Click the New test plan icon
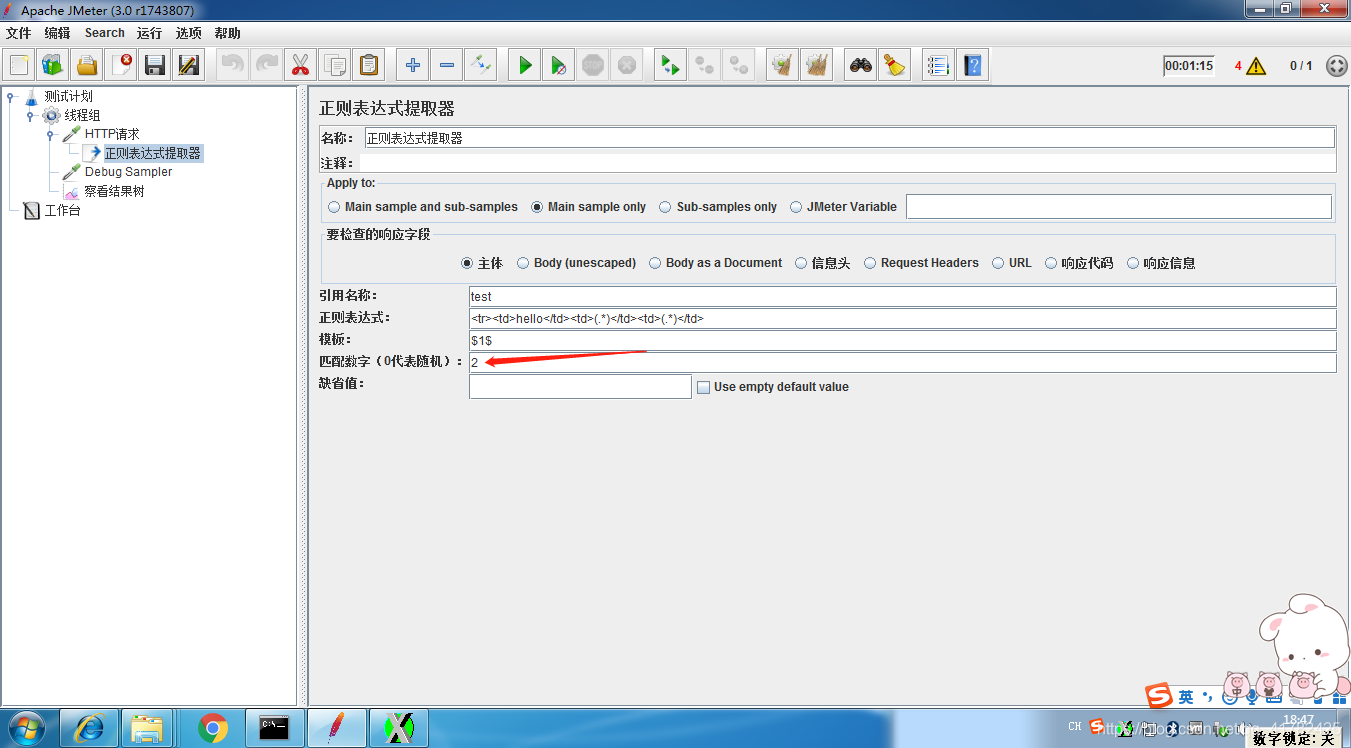Image resolution: width=1351 pixels, height=748 pixels. [x=19, y=66]
